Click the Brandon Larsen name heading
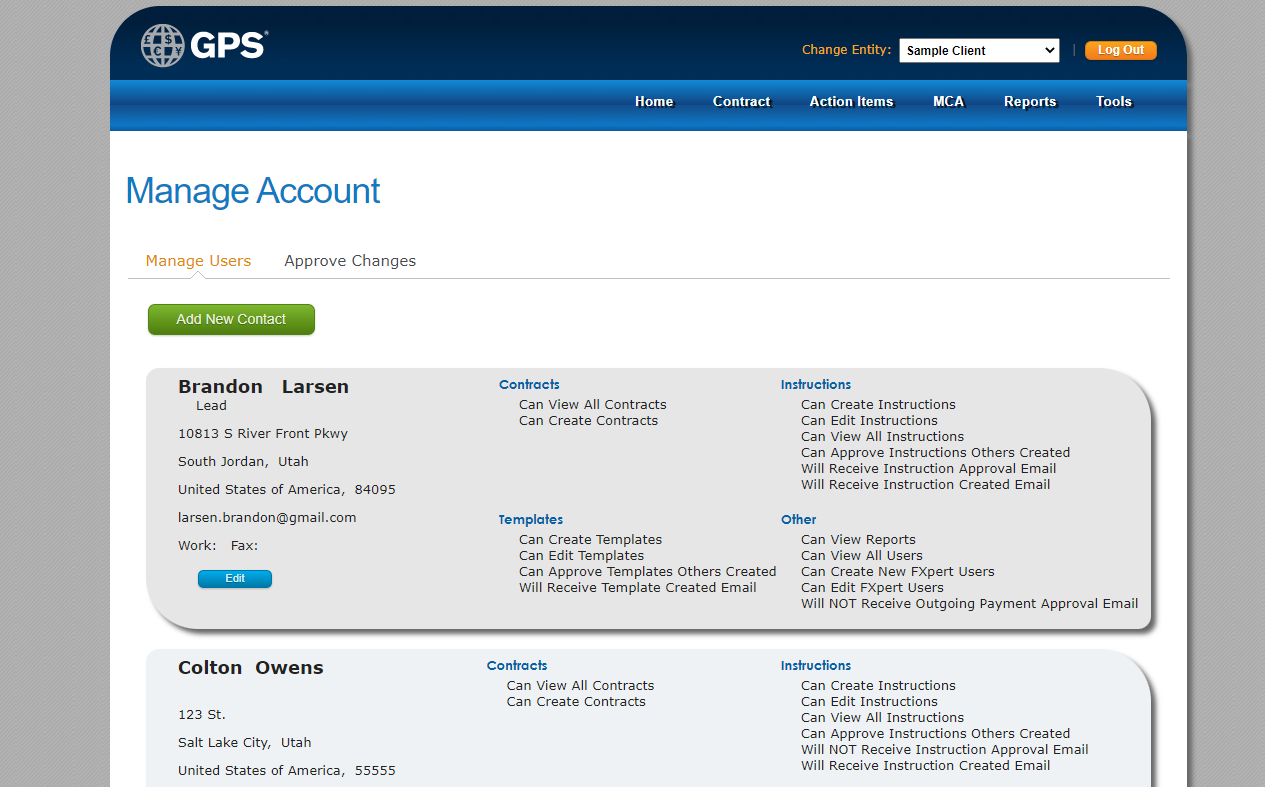1265x787 pixels. [x=263, y=386]
